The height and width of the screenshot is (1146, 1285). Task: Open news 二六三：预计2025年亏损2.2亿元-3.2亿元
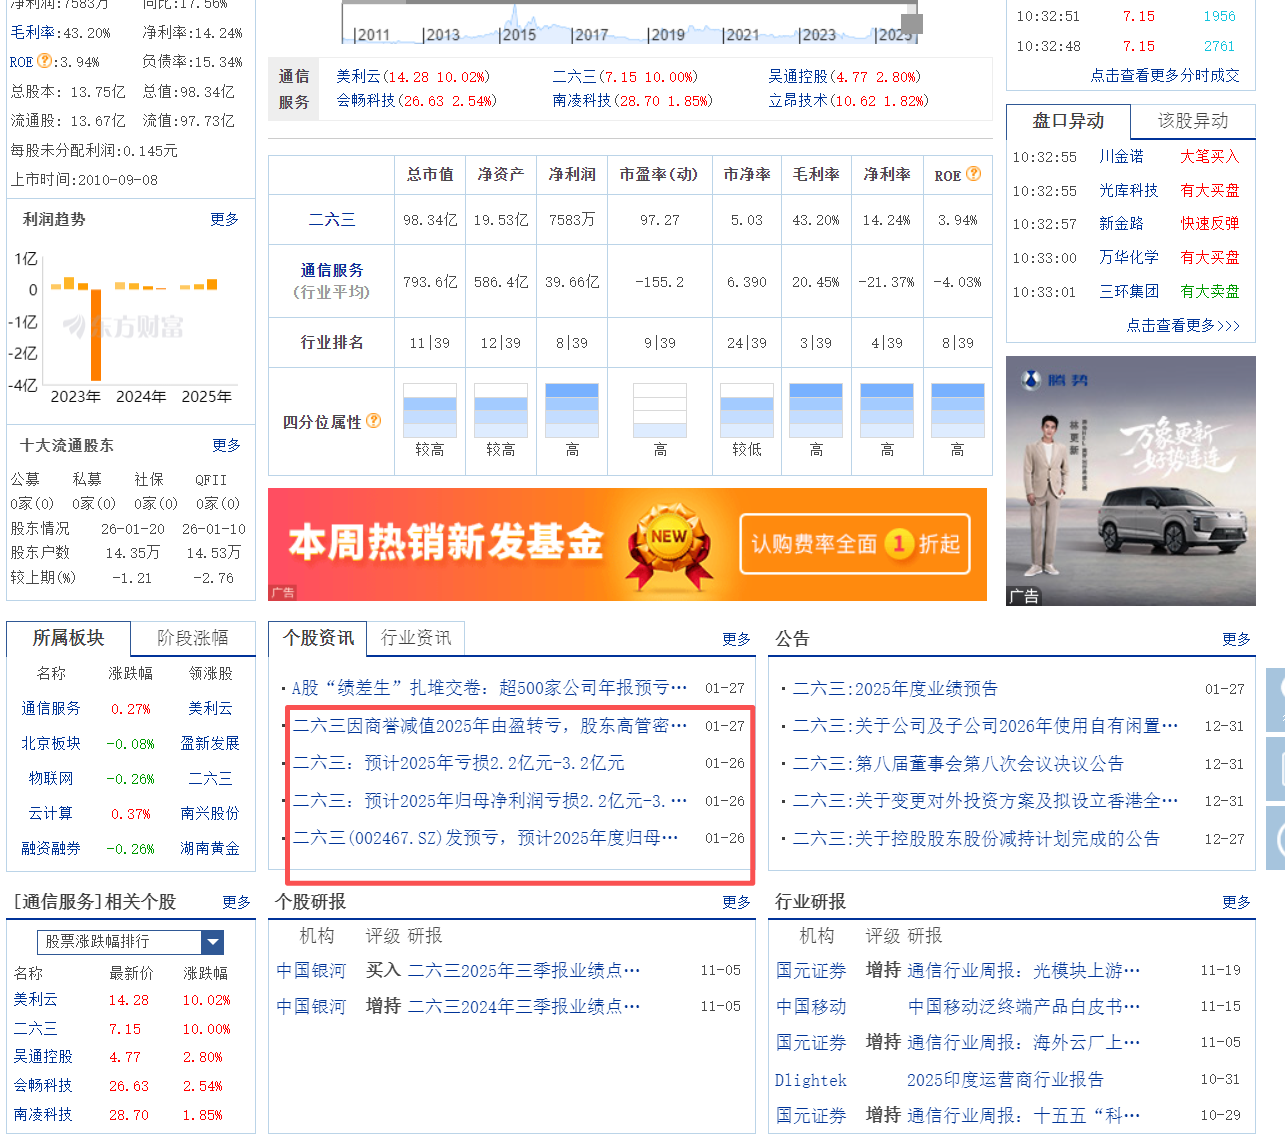click(458, 763)
